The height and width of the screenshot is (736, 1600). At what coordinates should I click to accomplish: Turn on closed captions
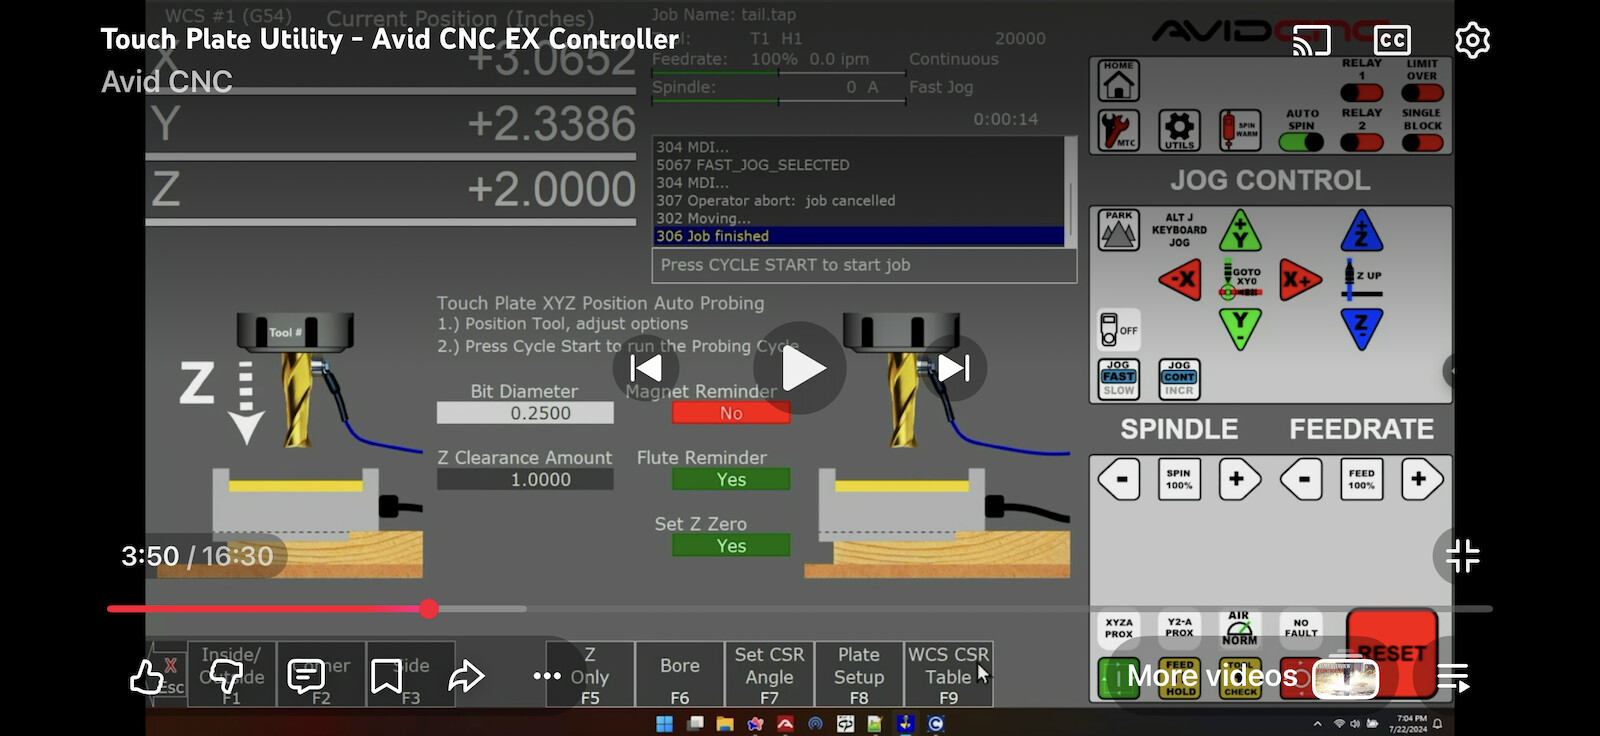coord(1392,40)
